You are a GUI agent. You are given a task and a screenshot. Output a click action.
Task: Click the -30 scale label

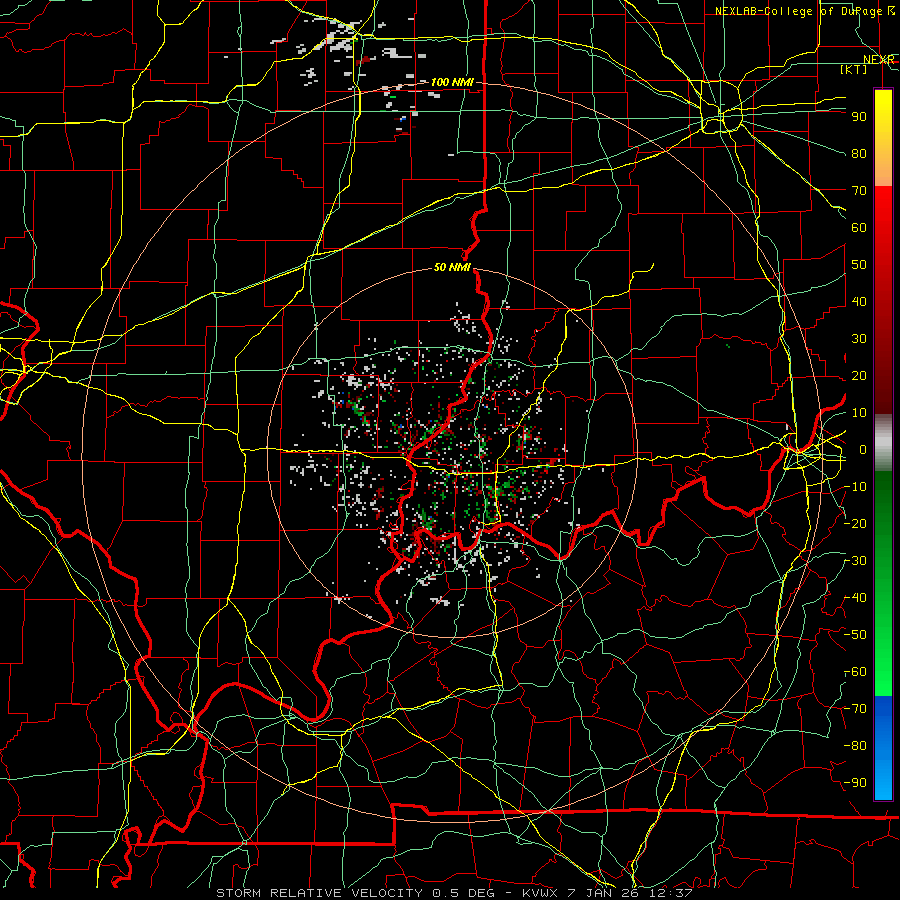(855, 560)
